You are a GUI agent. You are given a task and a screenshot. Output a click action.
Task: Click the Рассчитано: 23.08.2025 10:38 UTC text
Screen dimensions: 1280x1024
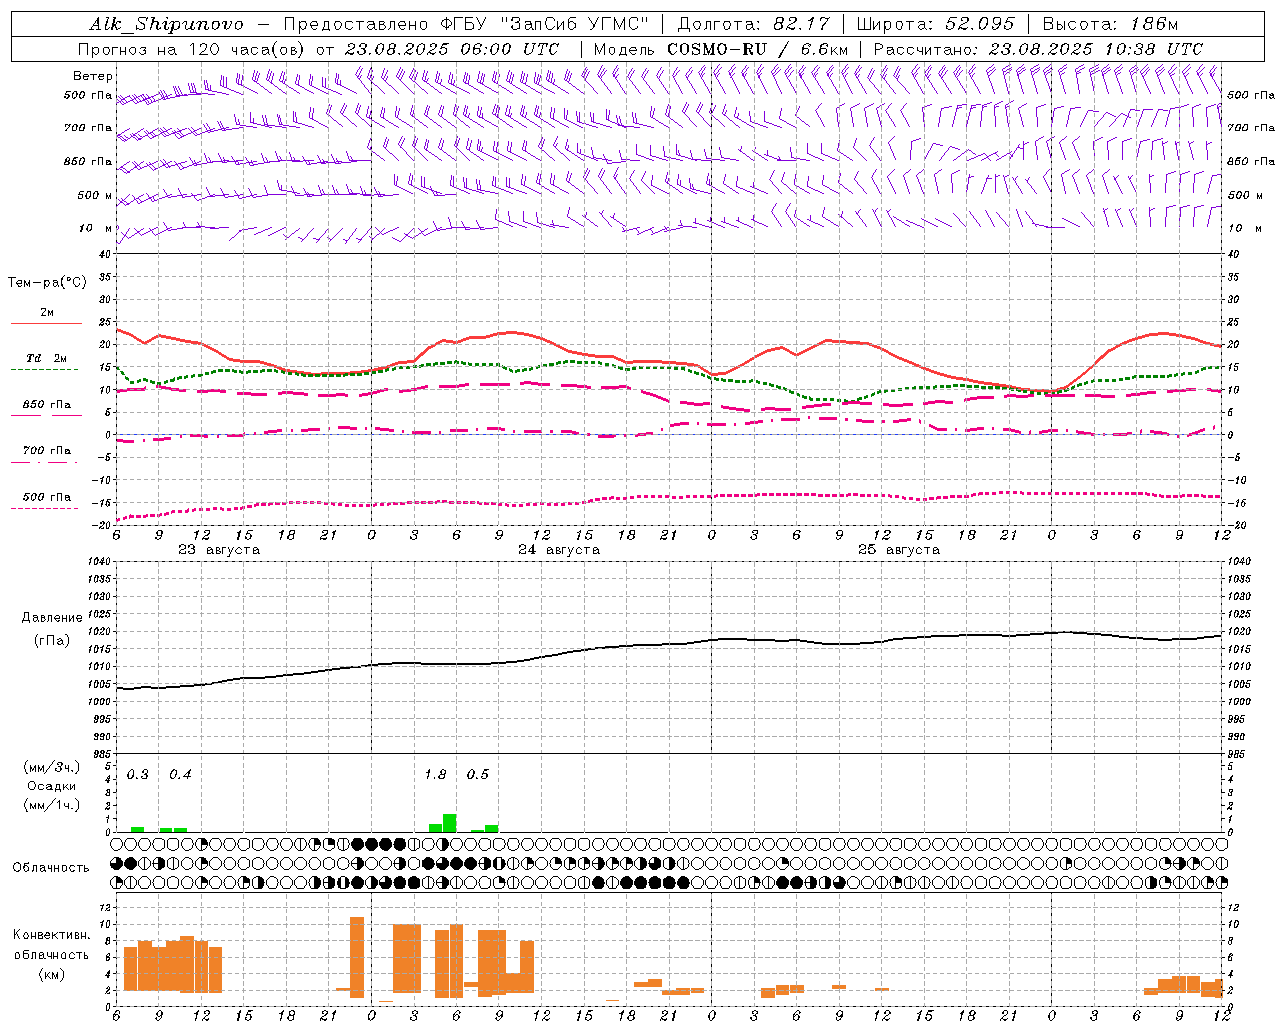click(x=1038, y=49)
